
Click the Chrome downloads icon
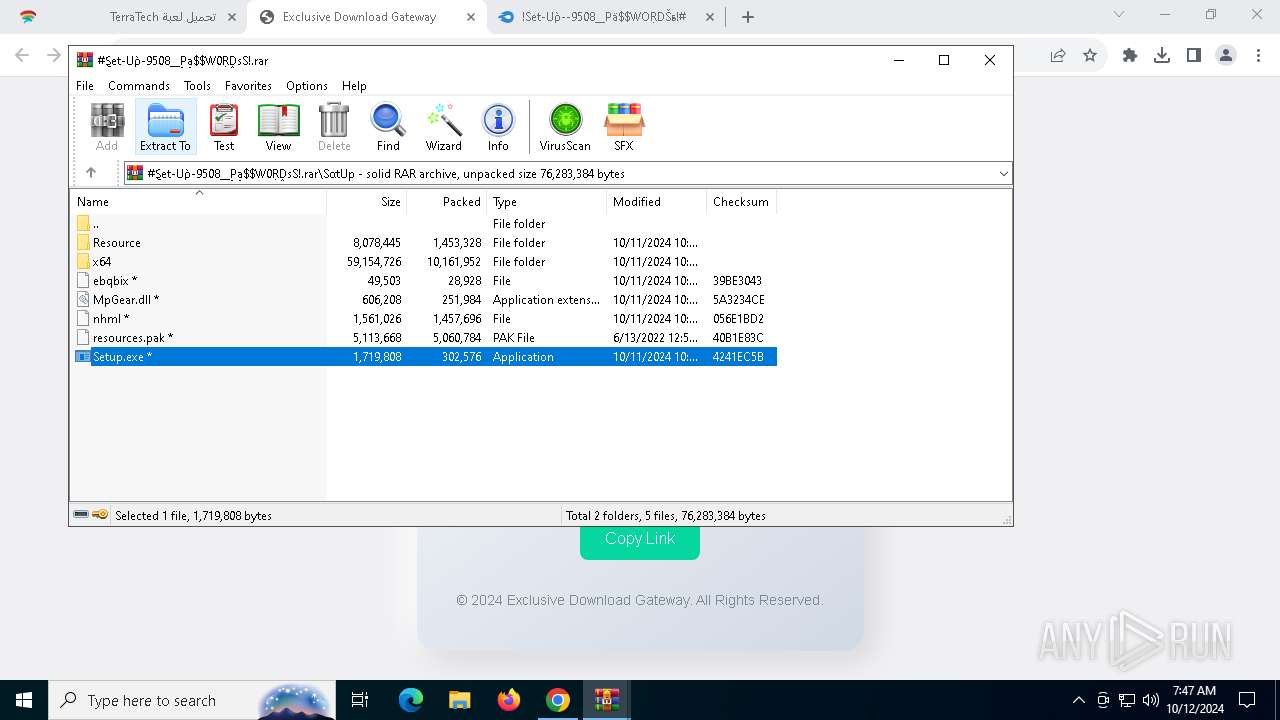[x=1162, y=56]
